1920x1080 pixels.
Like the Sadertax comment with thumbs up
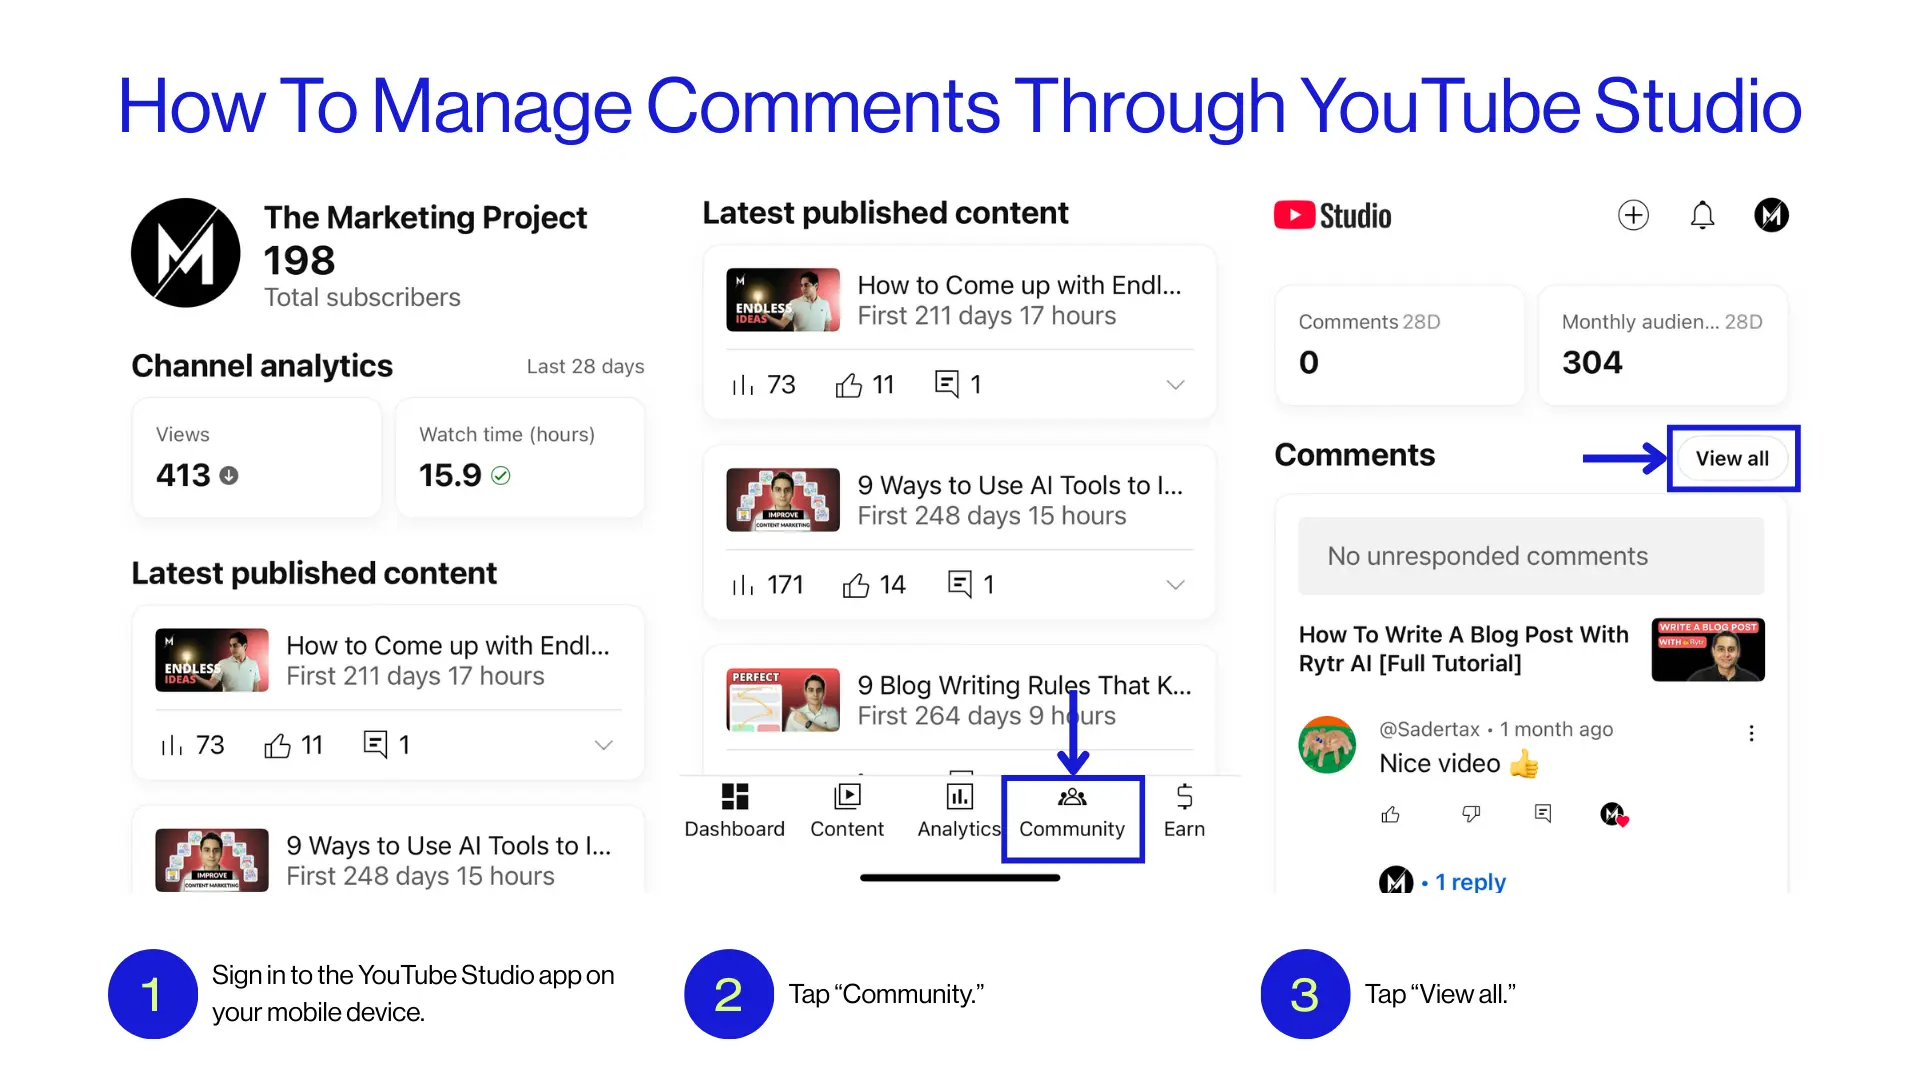point(1390,814)
